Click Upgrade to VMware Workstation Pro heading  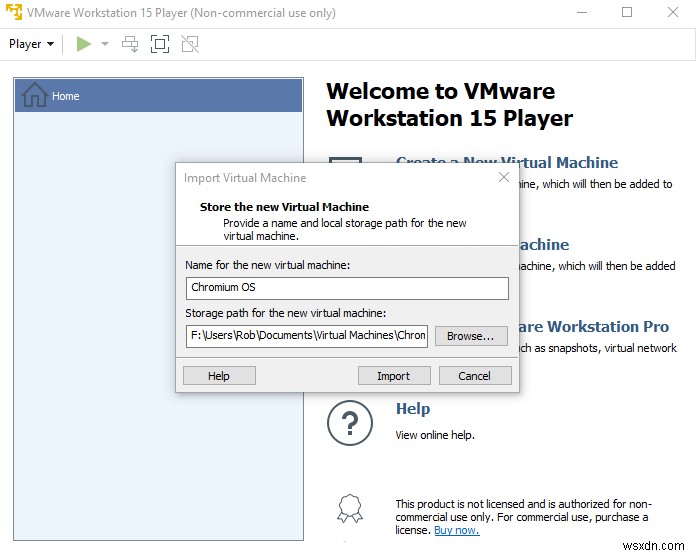click(x=593, y=327)
